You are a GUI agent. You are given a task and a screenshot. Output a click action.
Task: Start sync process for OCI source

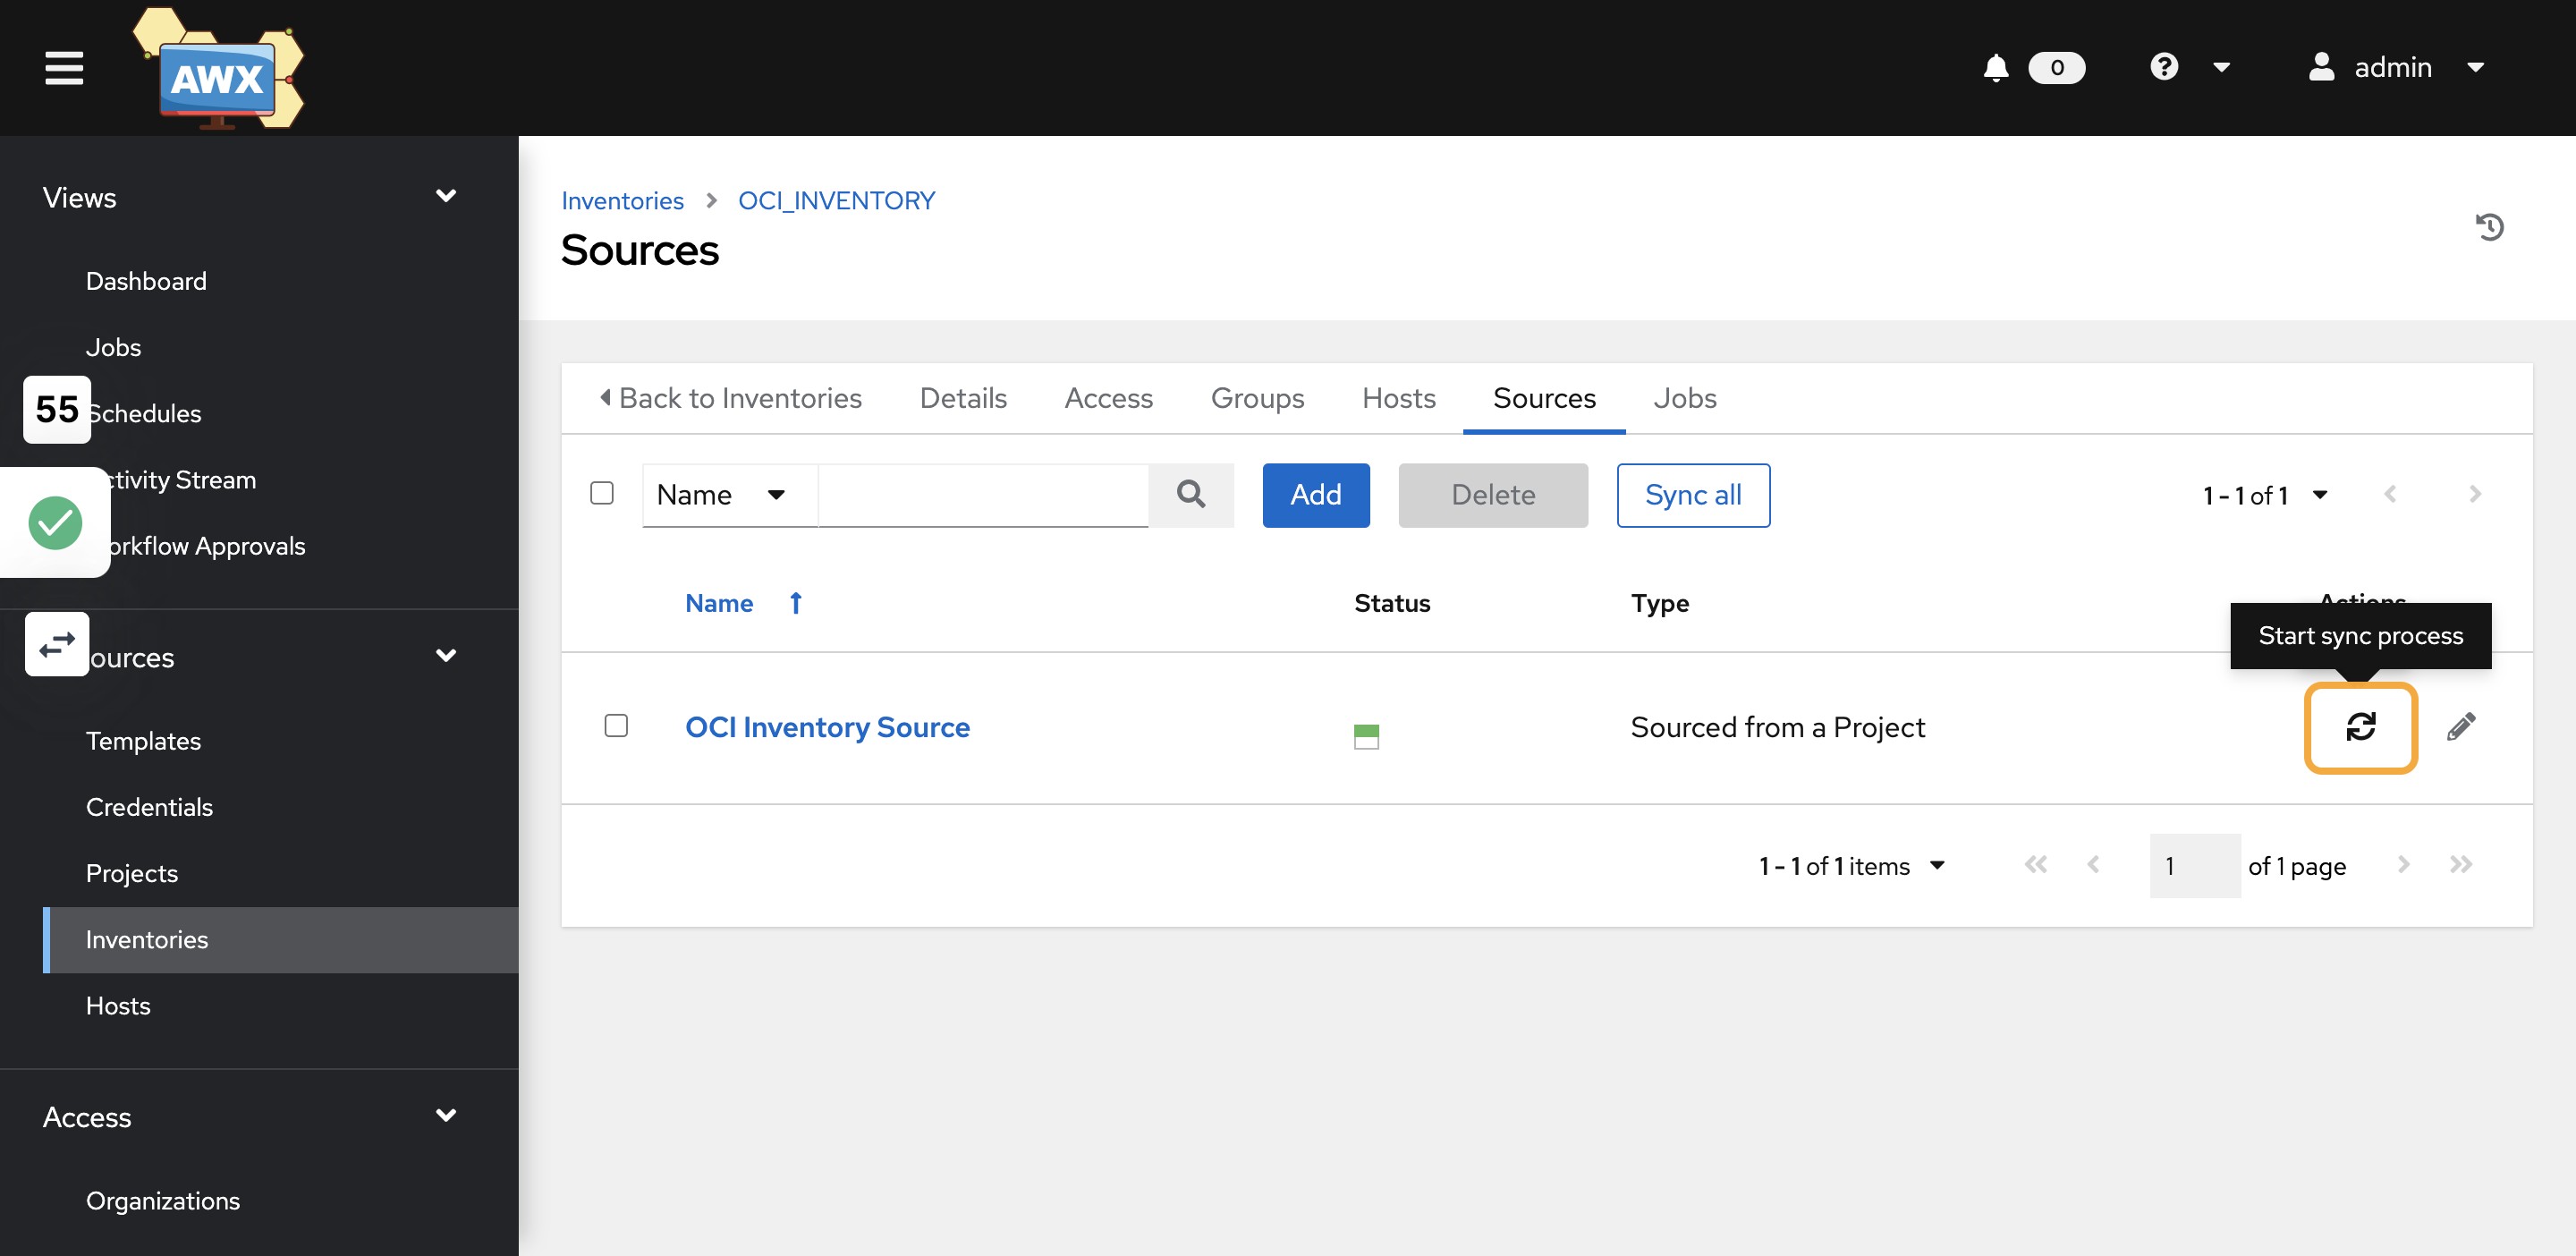2360,727
